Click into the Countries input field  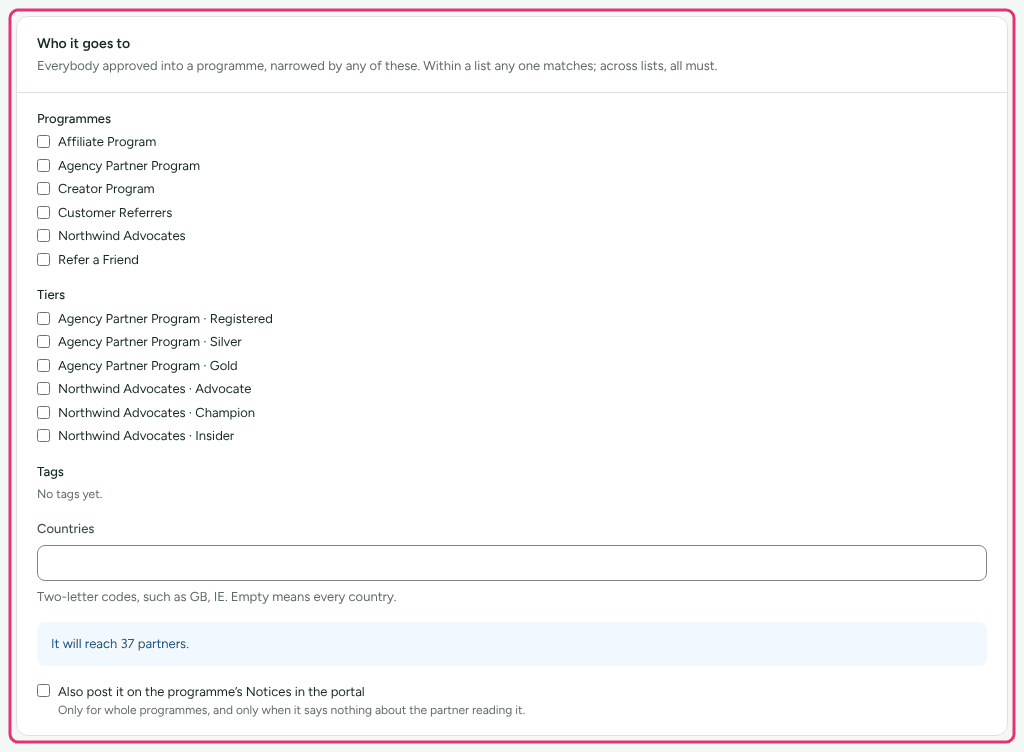[512, 563]
